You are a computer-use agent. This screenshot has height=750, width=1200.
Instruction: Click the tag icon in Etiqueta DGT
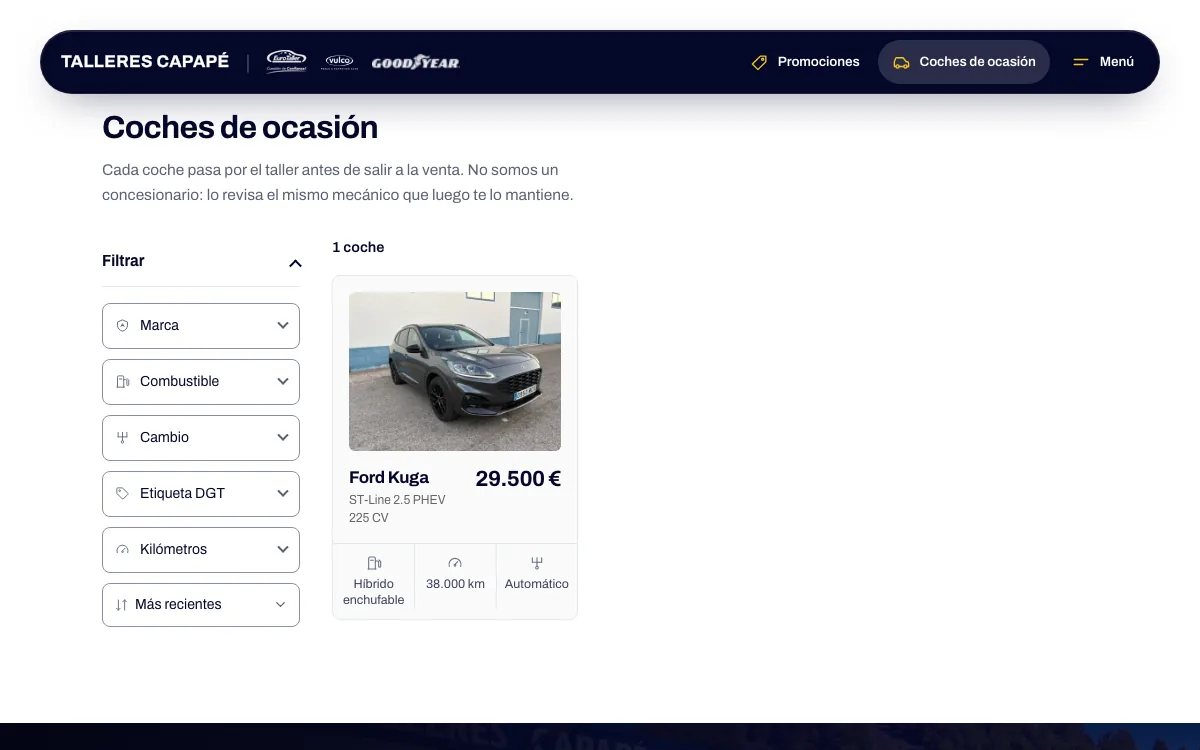point(123,494)
